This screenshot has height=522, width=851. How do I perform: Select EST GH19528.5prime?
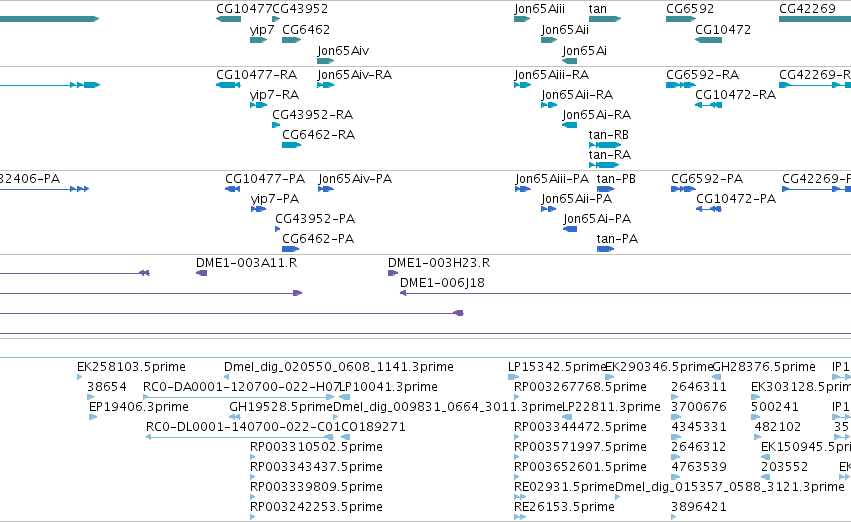[x=281, y=408]
